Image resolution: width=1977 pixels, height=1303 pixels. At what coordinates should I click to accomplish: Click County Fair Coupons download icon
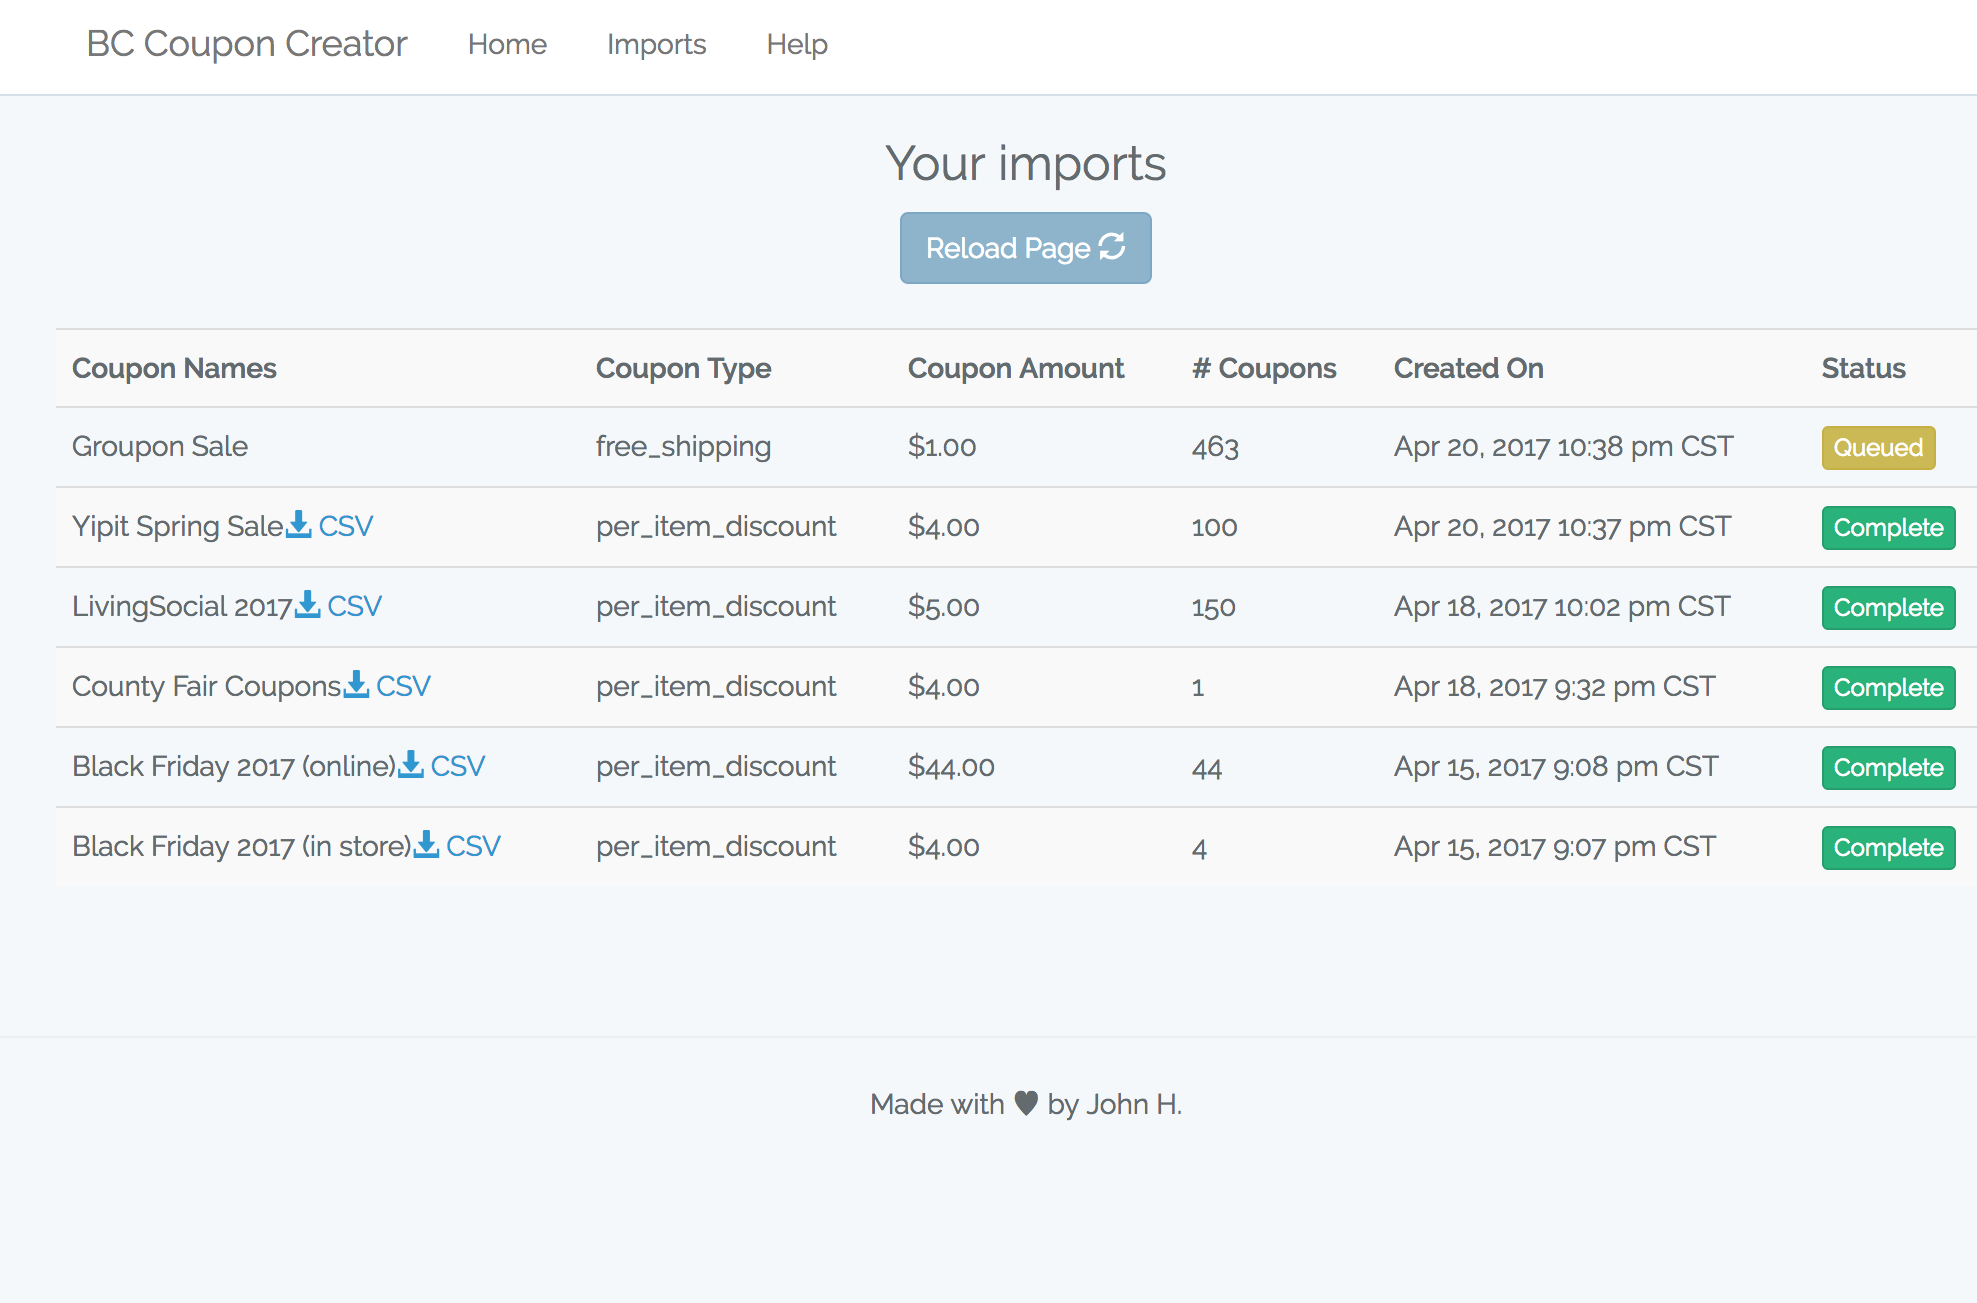point(357,684)
